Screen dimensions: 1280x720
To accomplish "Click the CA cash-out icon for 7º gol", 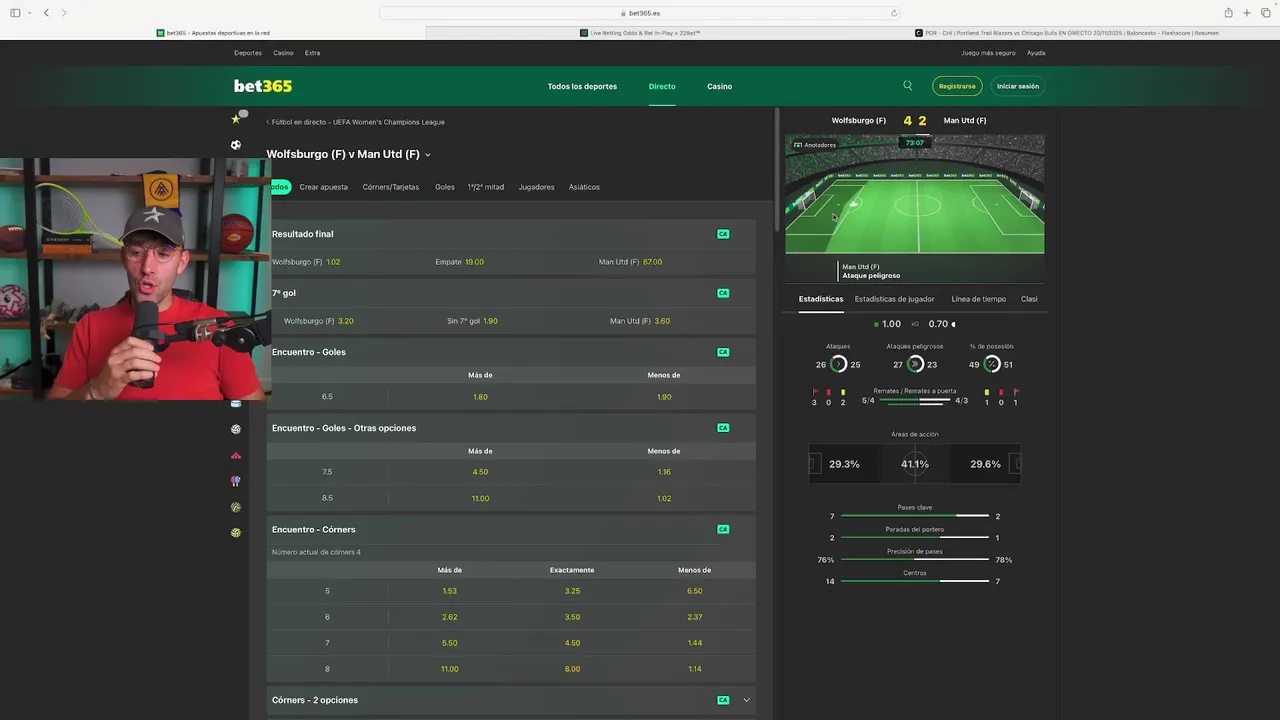I will pos(723,293).
